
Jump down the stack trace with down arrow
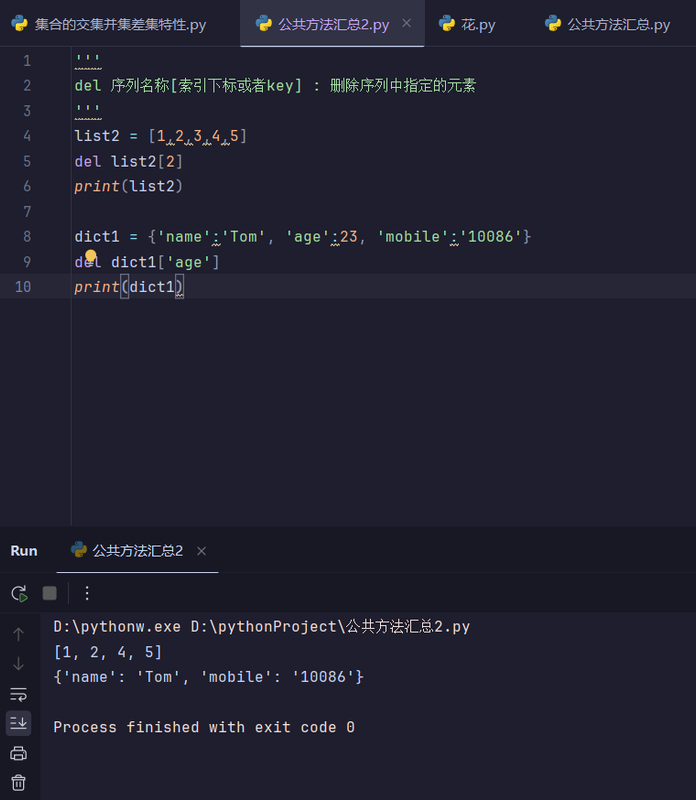click(18, 664)
